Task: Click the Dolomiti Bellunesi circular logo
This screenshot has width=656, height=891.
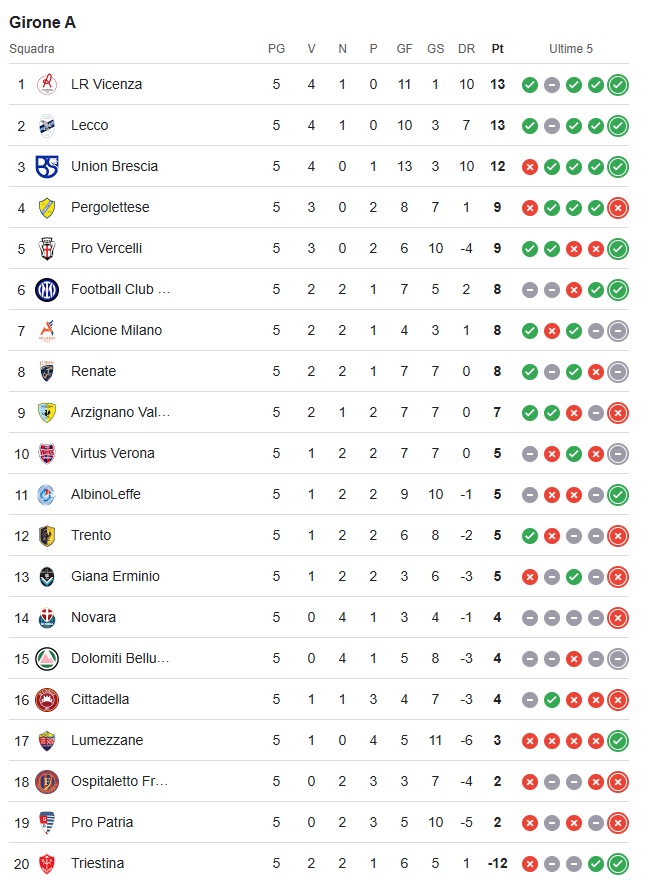Action: [x=47, y=659]
